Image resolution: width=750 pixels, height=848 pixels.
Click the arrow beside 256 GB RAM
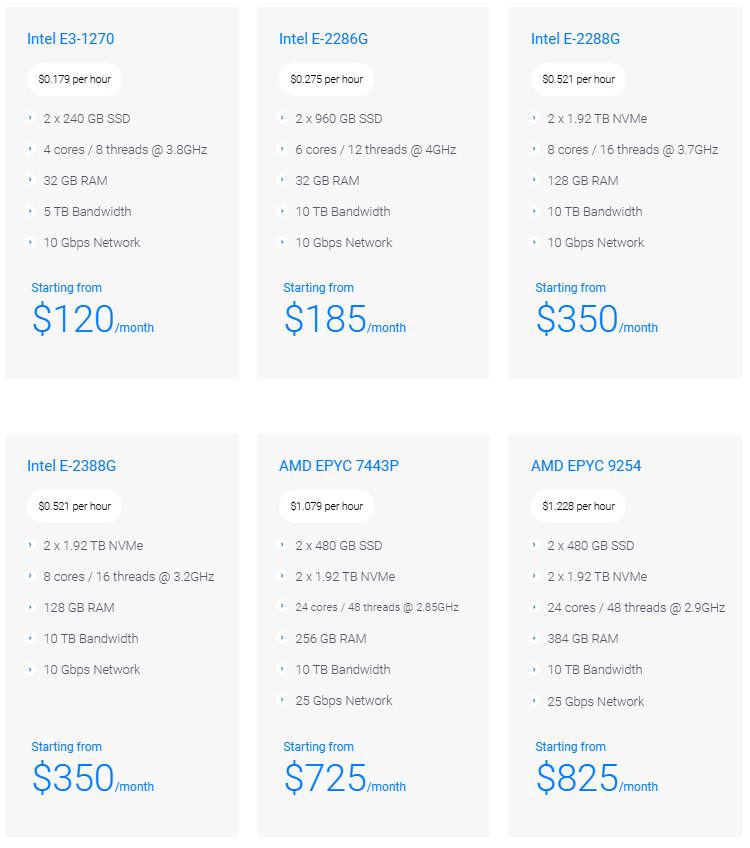click(x=284, y=638)
